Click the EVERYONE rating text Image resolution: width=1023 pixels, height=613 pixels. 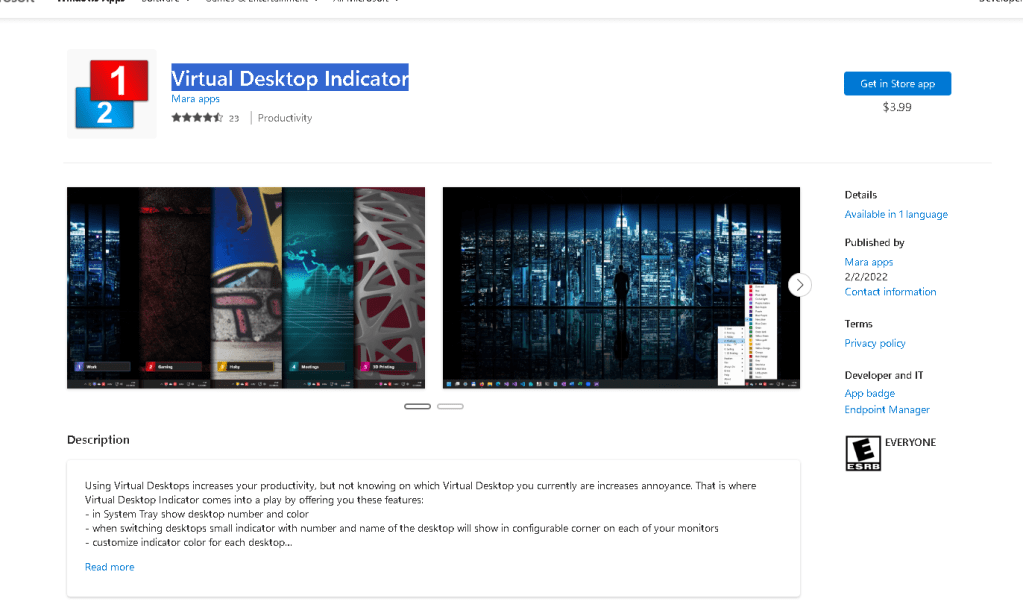(x=910, y=442)
